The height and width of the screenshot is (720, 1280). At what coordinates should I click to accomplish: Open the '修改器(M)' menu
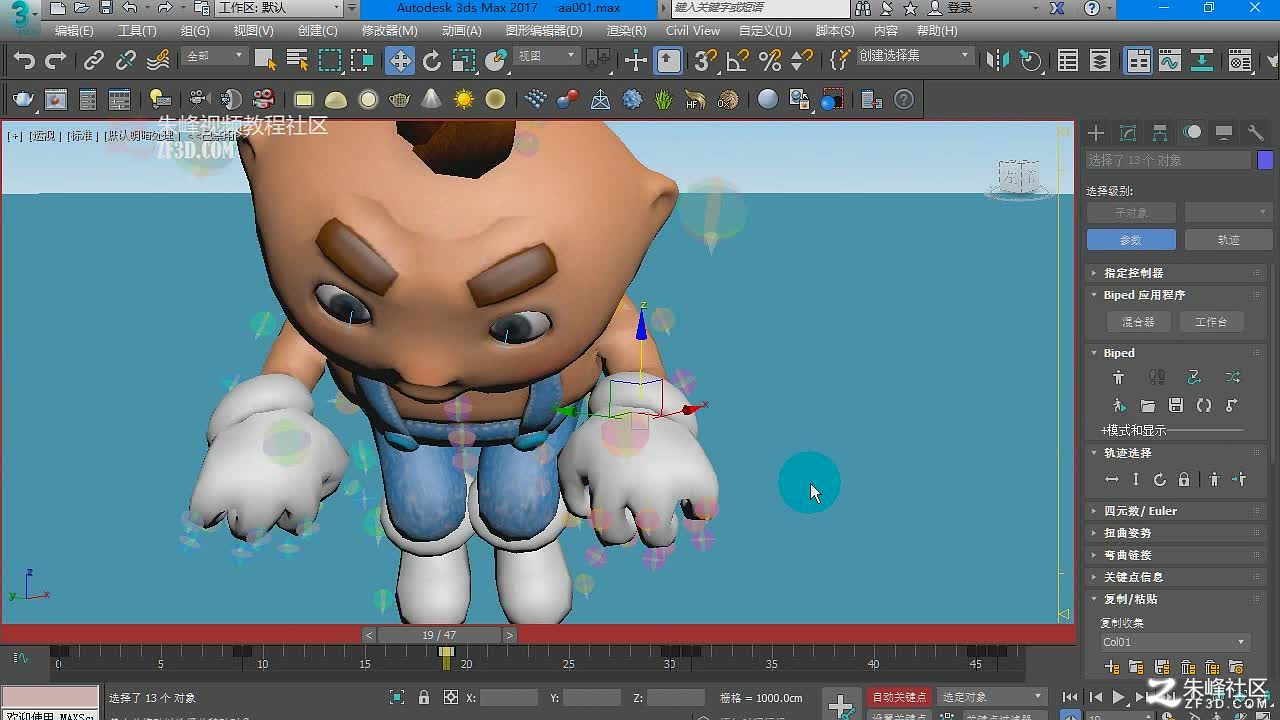(388, 31)
